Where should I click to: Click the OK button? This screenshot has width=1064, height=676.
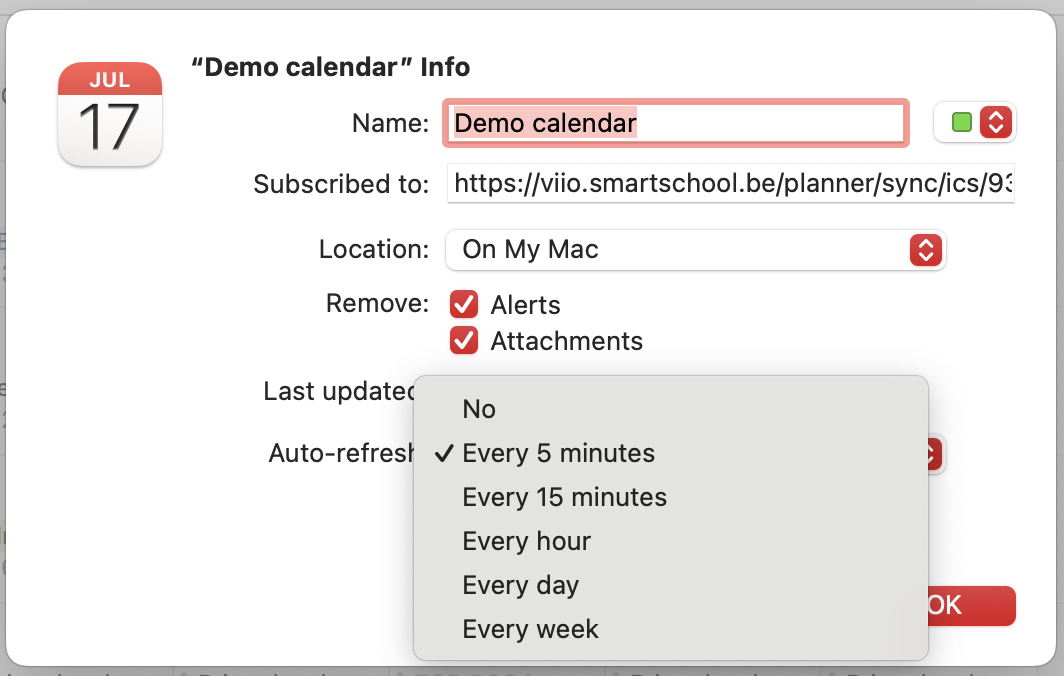(971, 605)
